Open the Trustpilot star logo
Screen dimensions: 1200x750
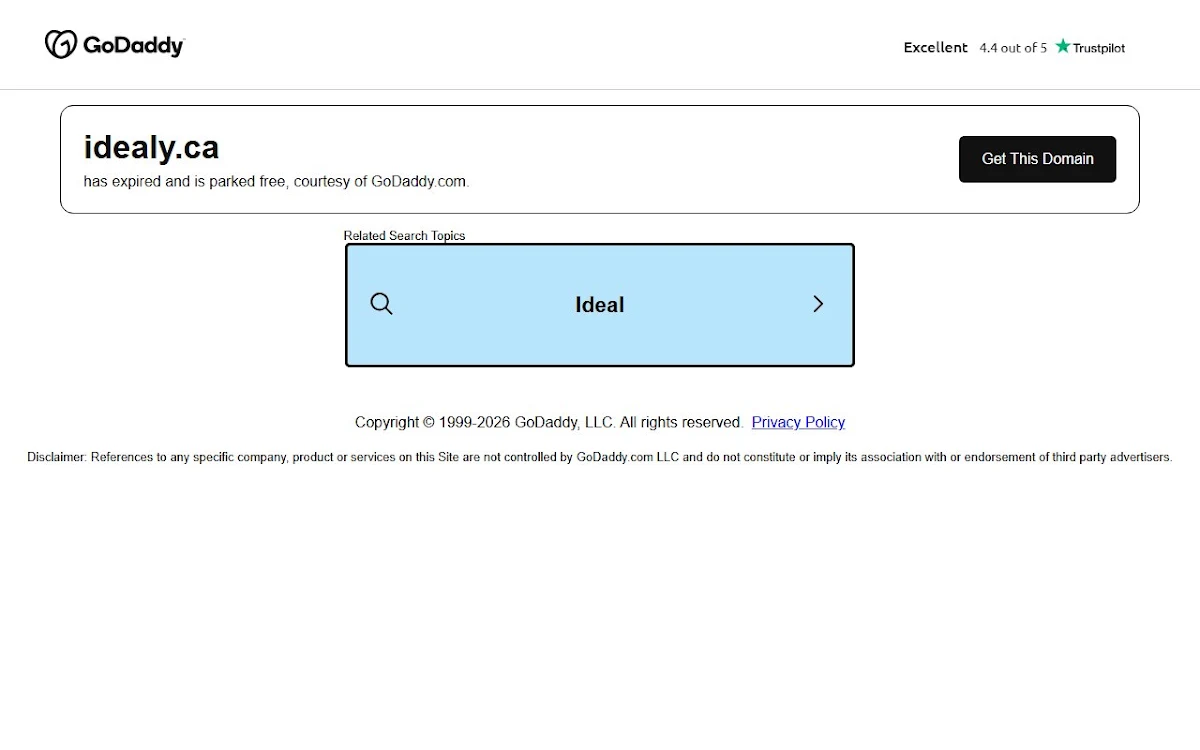(1090, 47)
